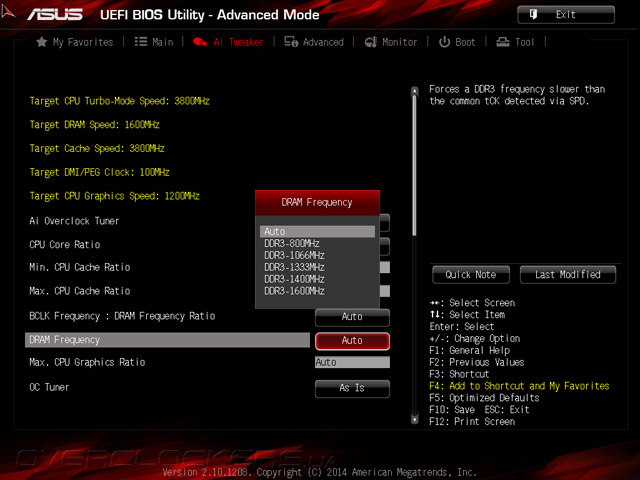The height and width of the screenshot is (480, 640).
Task: Select DDR3-1066MHz option
Action: (317, 255)
